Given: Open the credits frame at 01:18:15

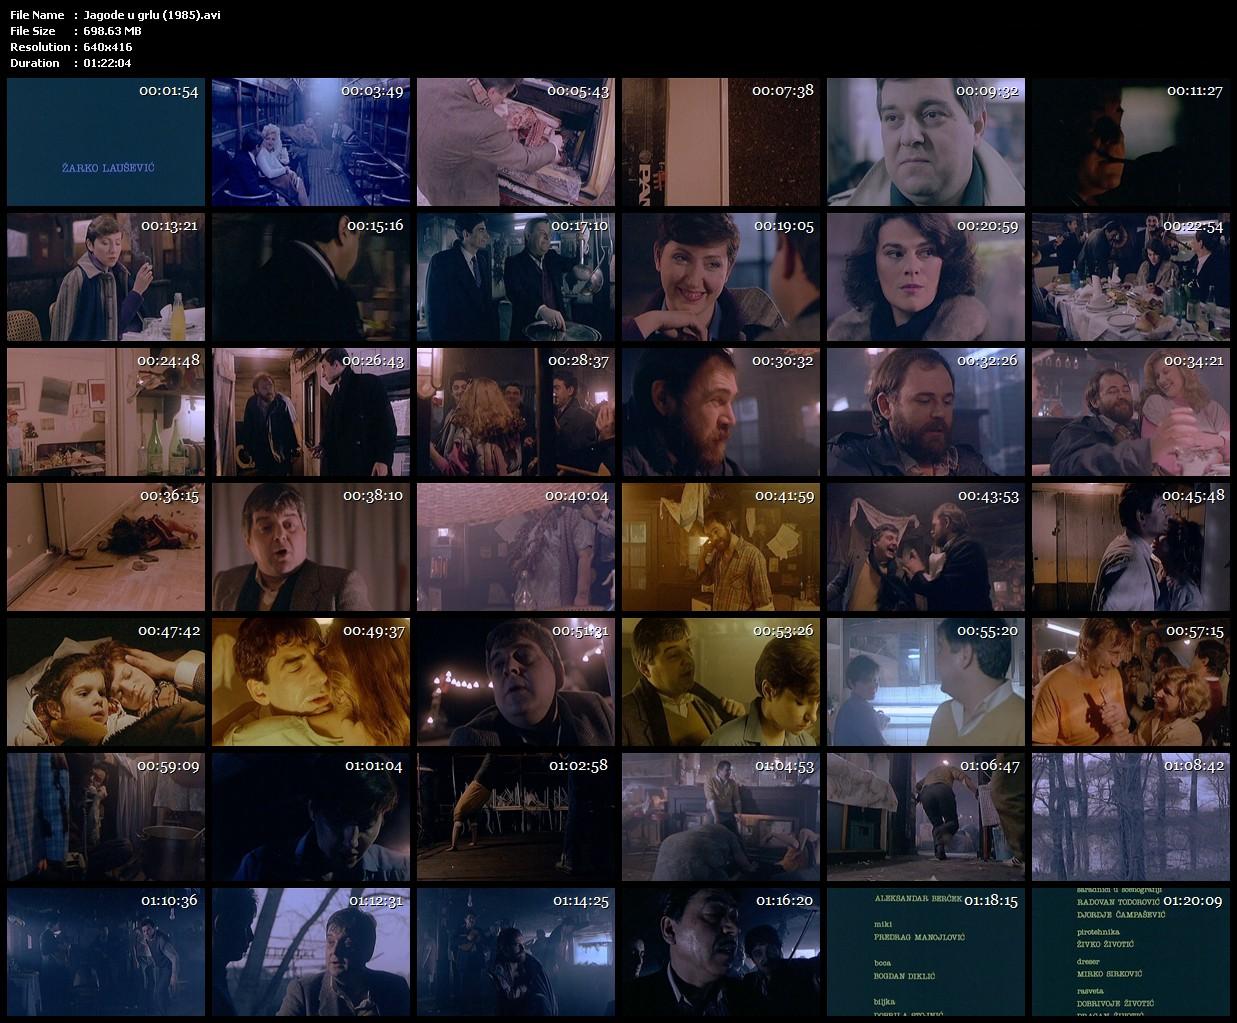Looking at the screenshot, I should pos(926,952).
